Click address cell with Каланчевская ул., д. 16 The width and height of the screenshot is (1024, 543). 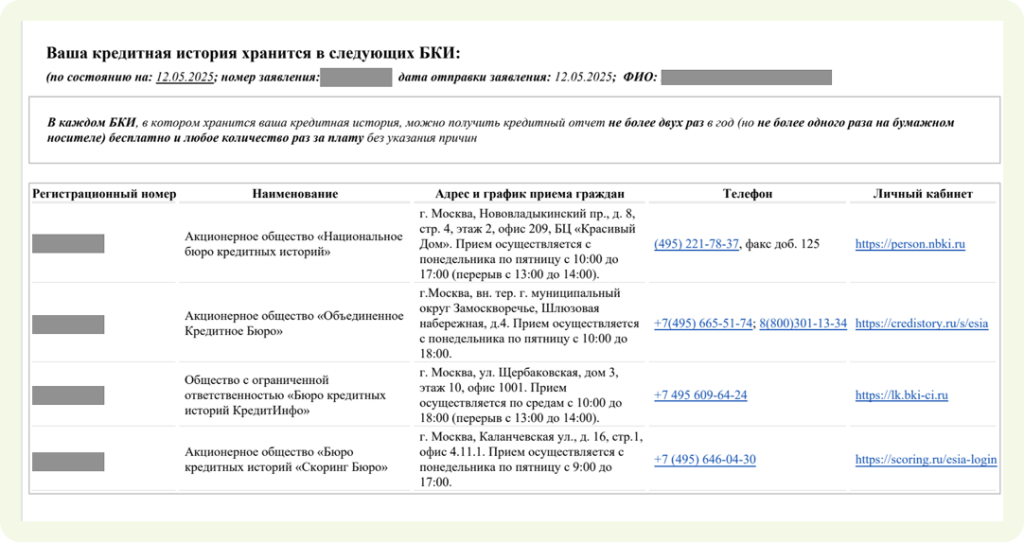(529, 459)
